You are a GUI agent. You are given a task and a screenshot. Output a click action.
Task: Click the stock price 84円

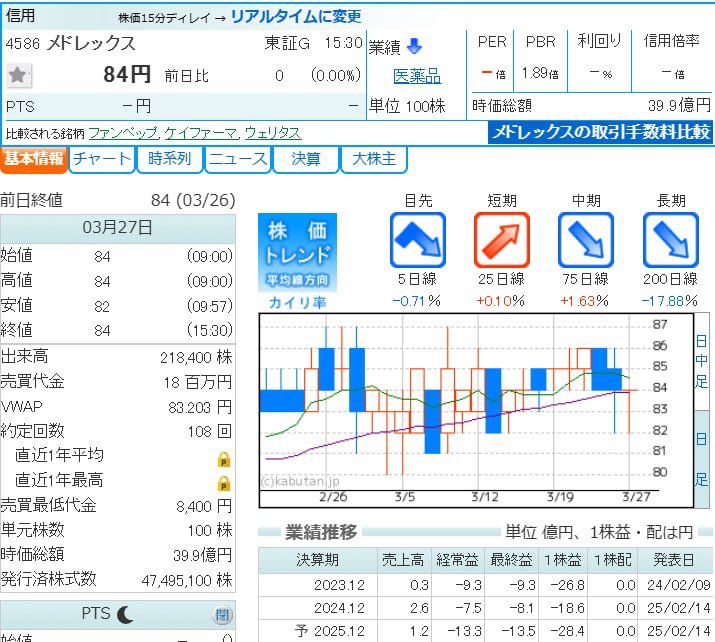pos(127,74)
